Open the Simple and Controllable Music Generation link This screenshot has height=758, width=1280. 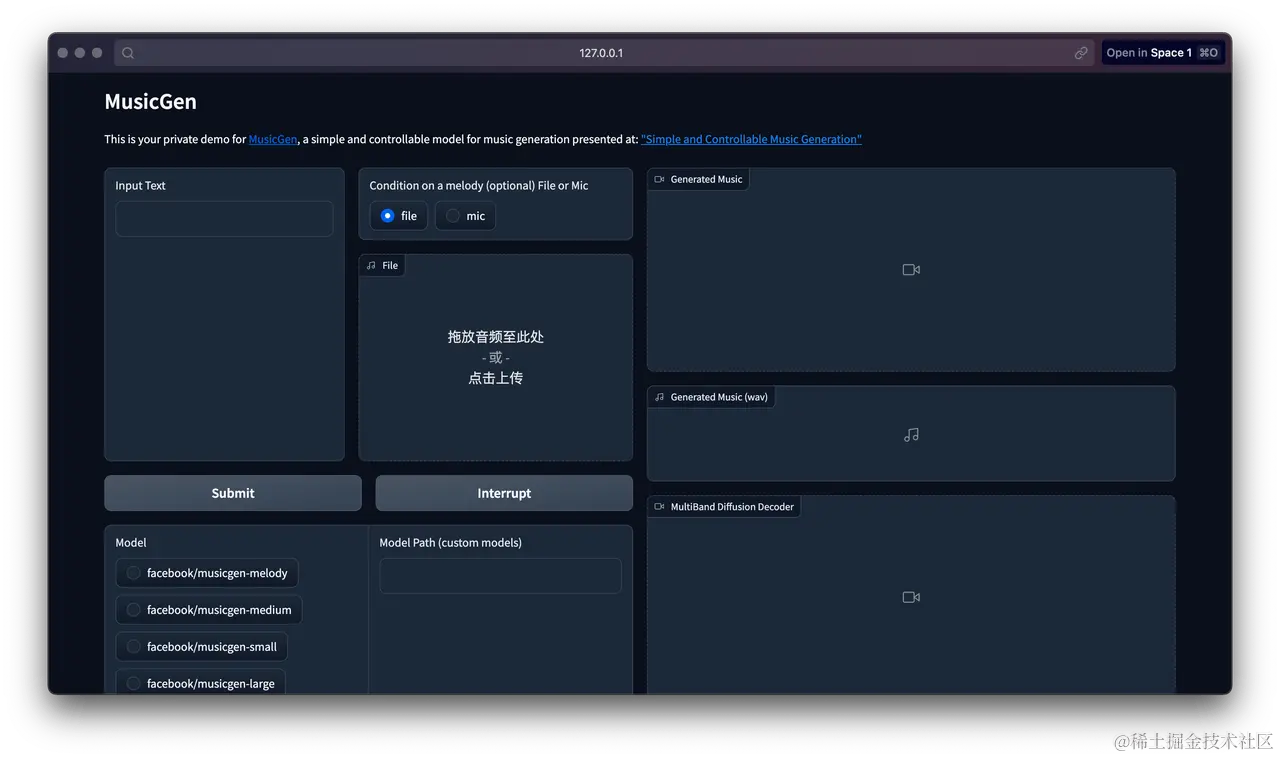click(751, 140)
